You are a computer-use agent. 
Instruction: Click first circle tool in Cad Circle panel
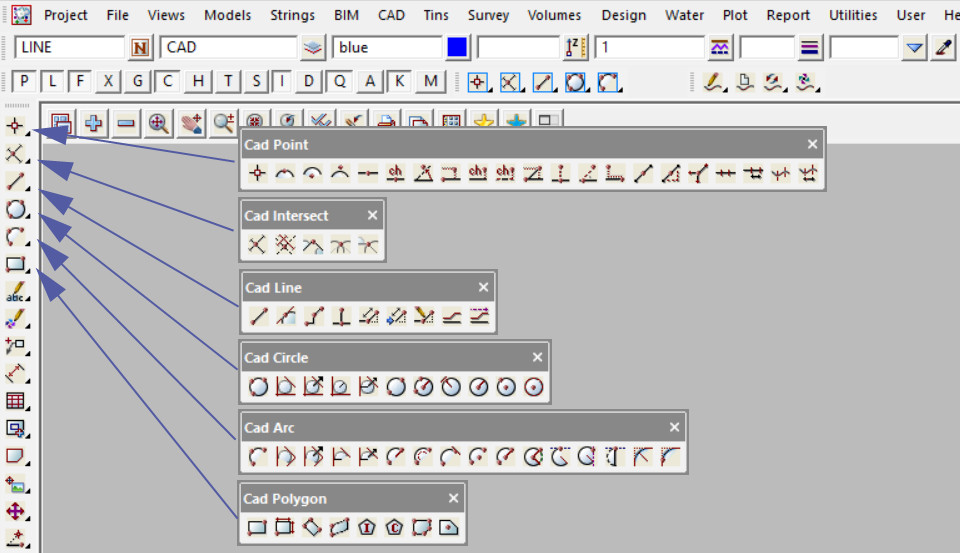click(257, 386)
